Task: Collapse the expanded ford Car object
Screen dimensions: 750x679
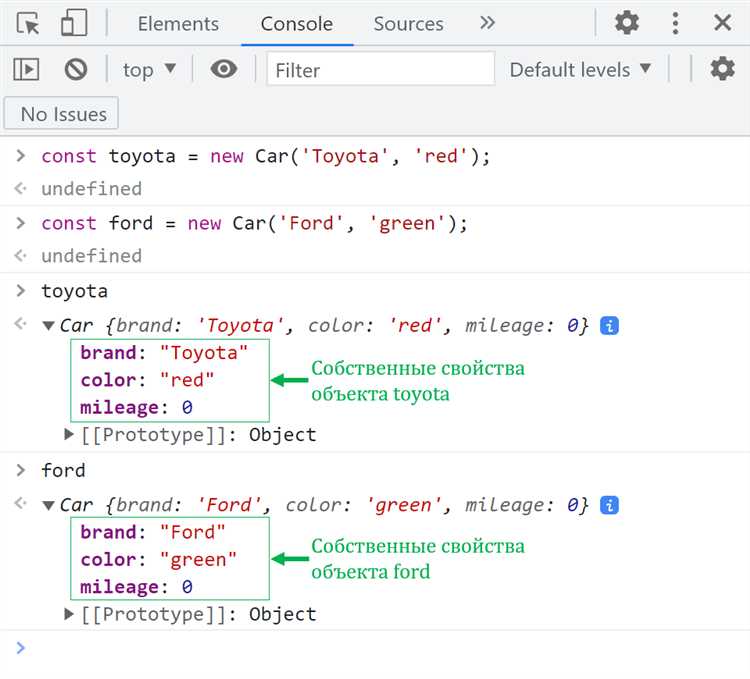Action: (x=48, y=505)
